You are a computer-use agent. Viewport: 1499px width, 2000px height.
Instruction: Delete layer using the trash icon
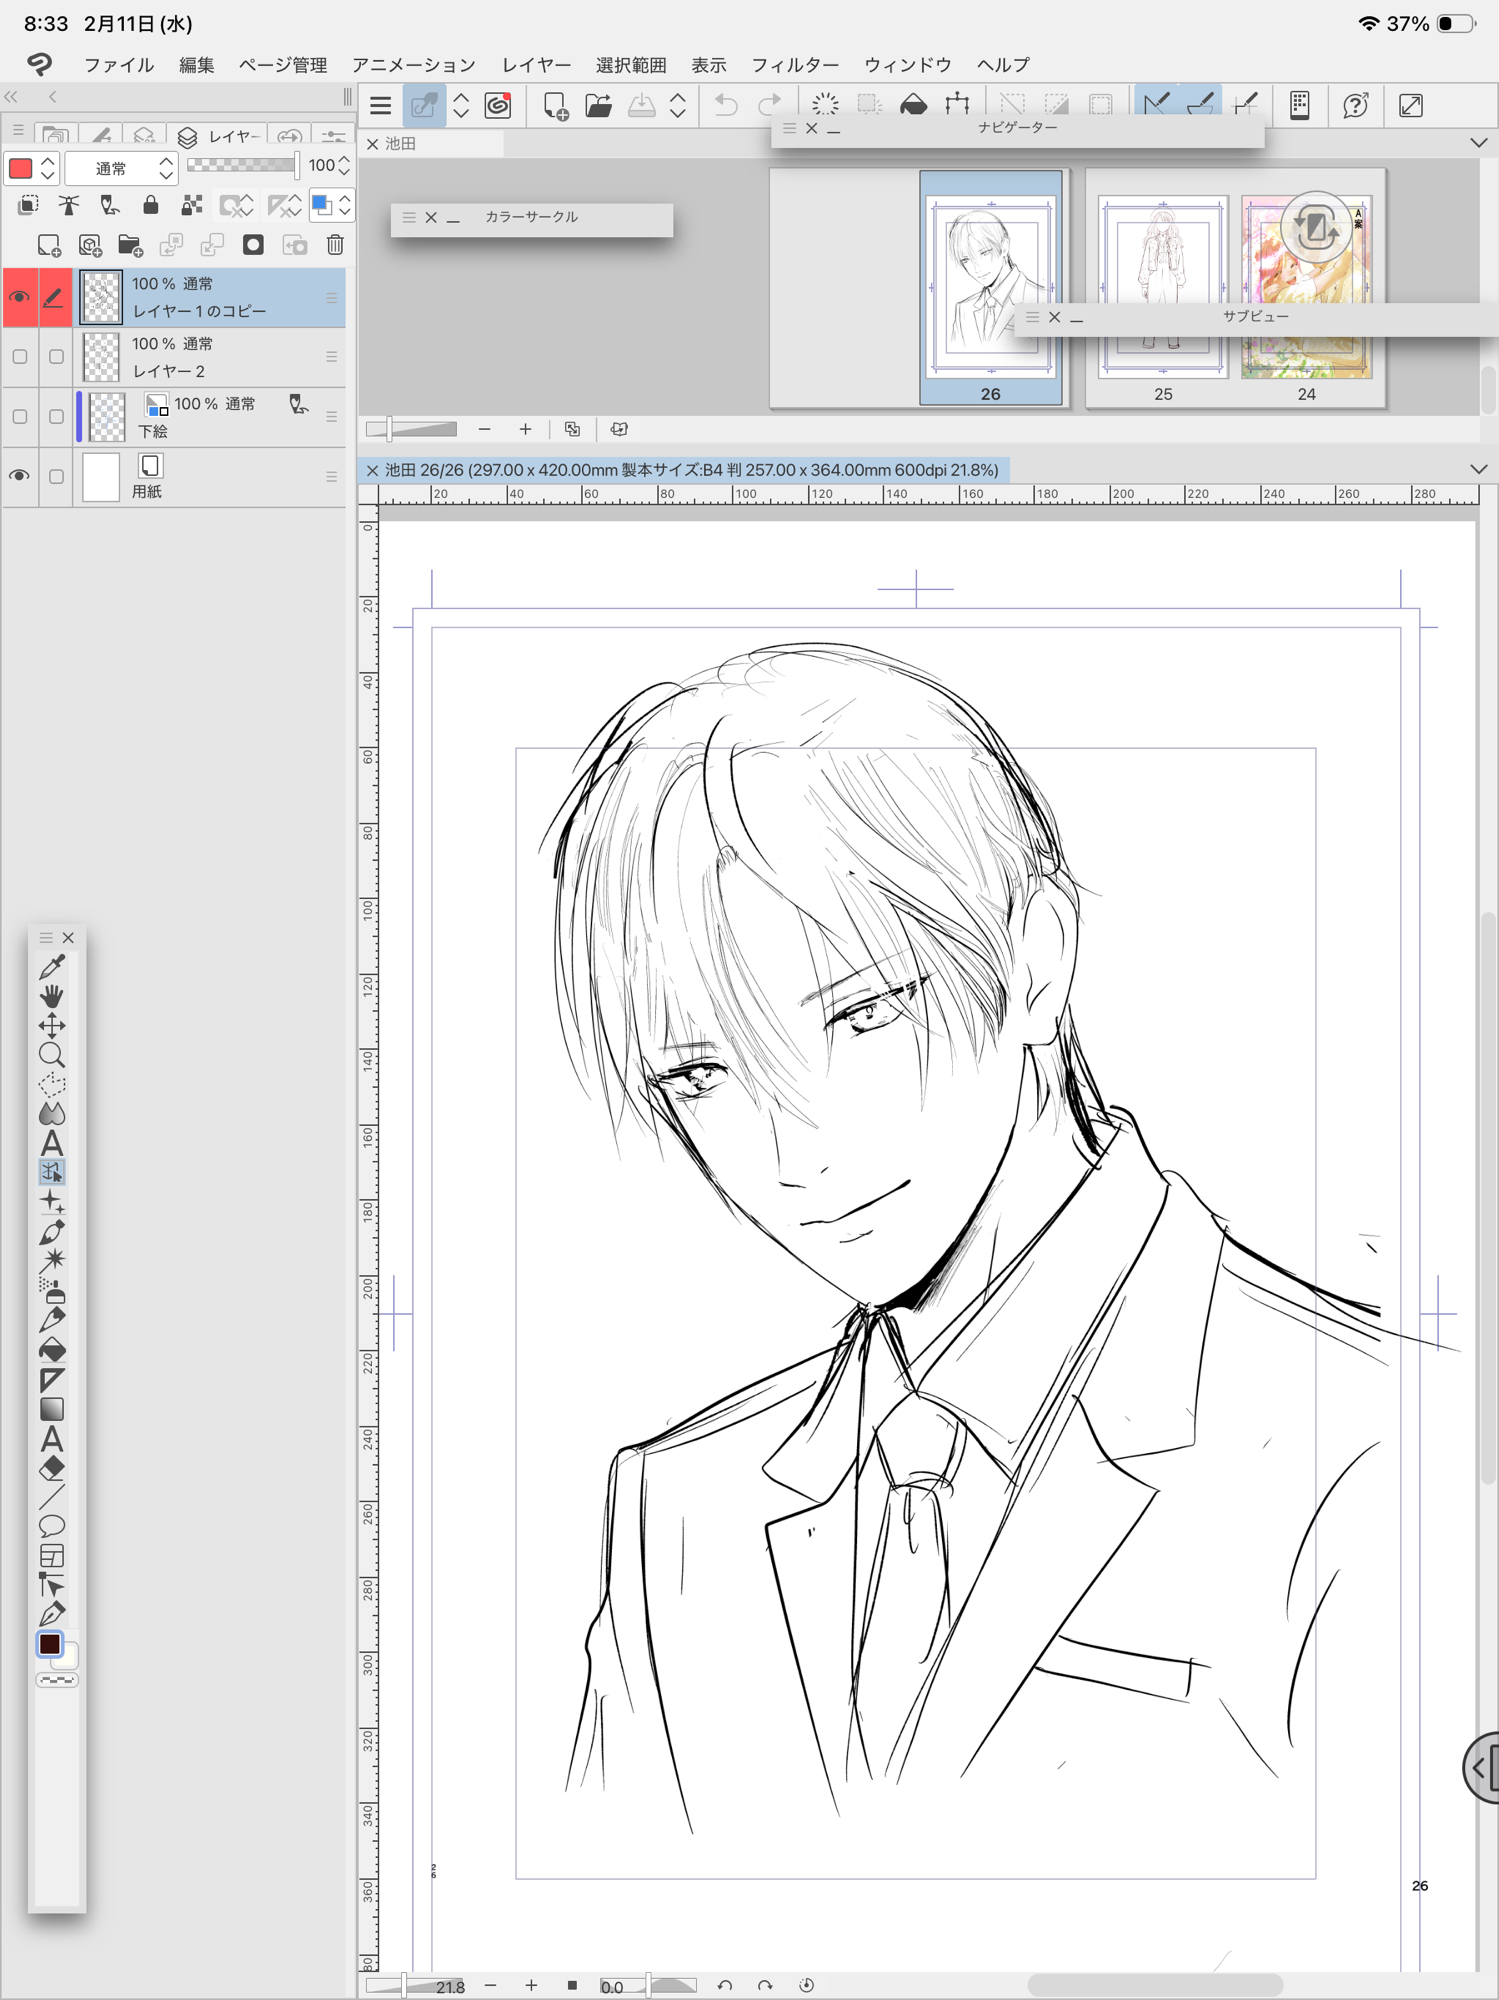(335, 246)
